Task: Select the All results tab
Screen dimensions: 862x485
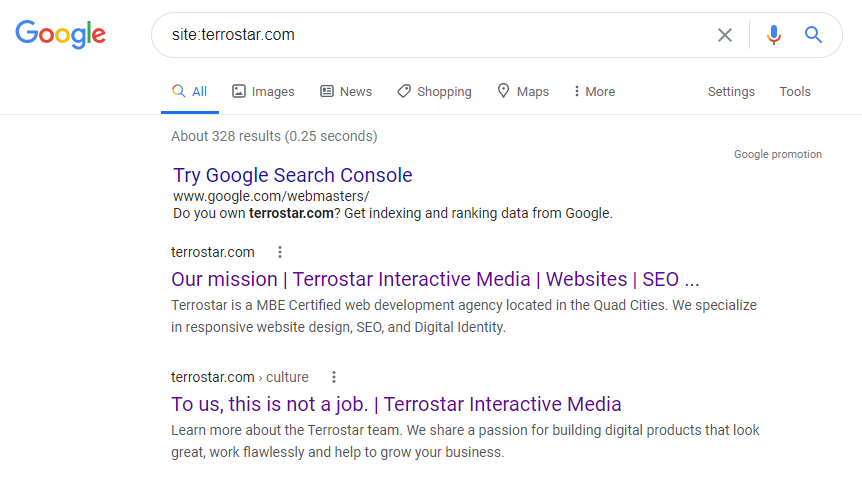Action: [x=190, y=91]
